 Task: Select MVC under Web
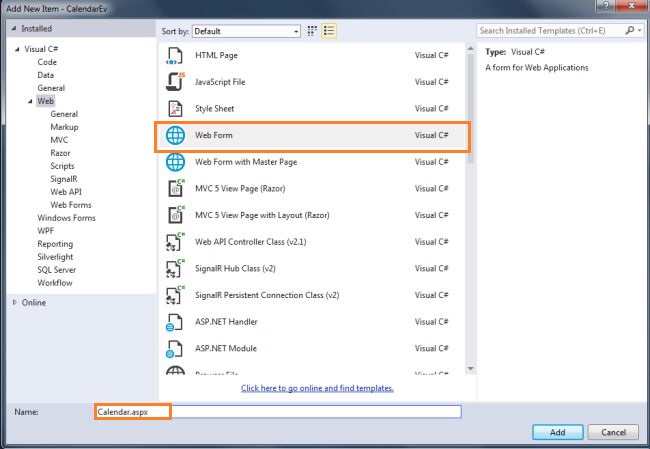(x=59, y=140)
